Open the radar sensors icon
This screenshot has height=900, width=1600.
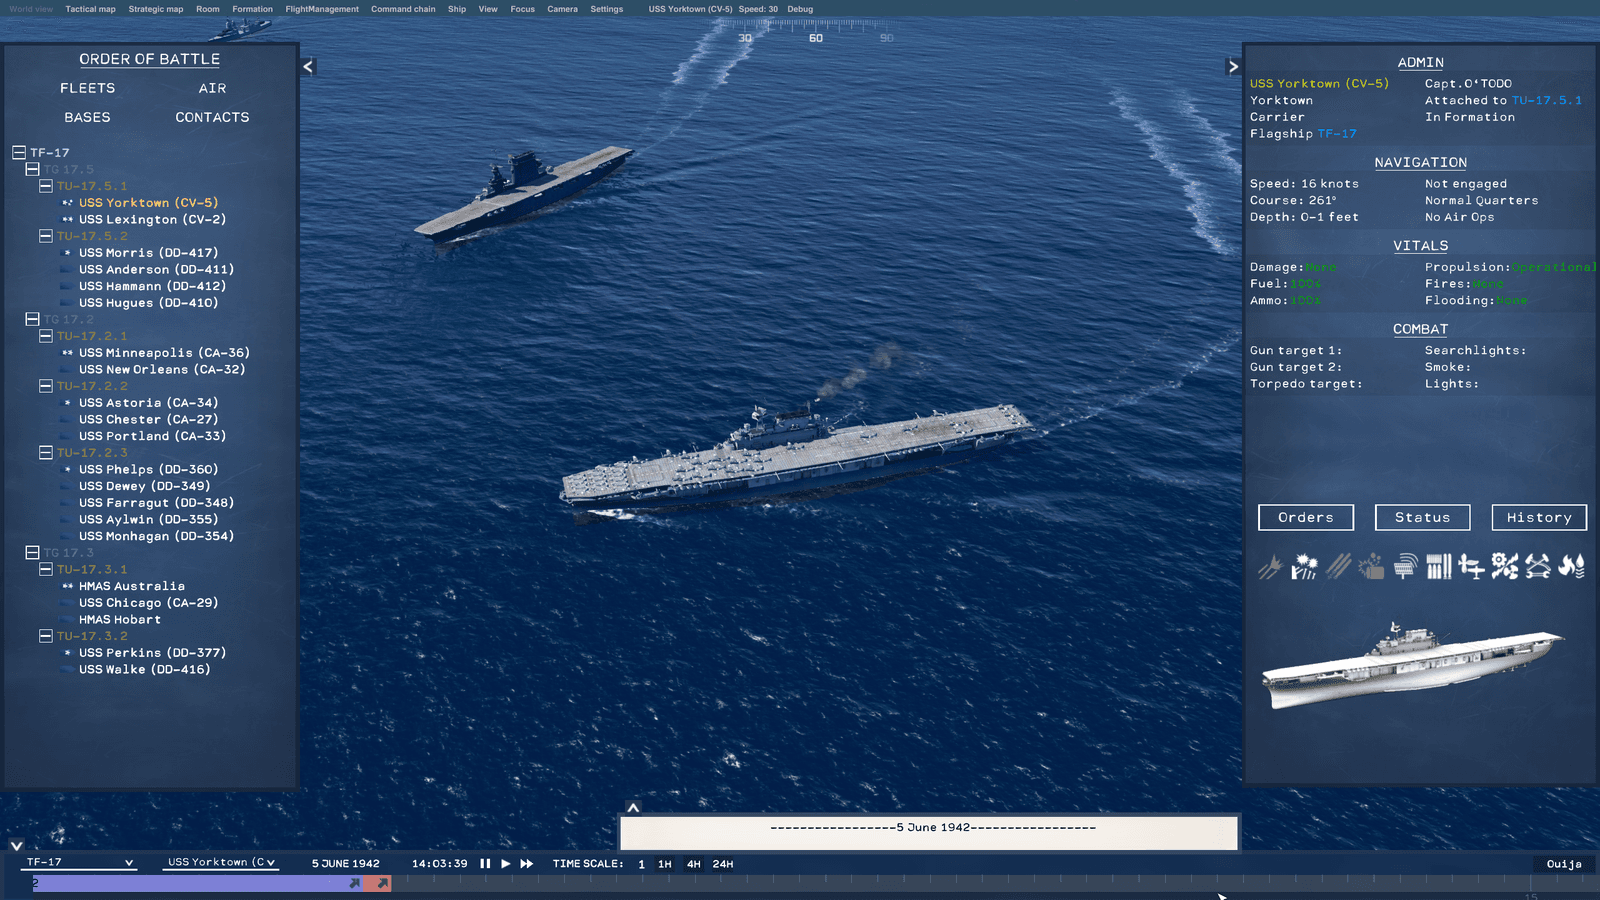pyautogui.click(x=1405, y=567)
